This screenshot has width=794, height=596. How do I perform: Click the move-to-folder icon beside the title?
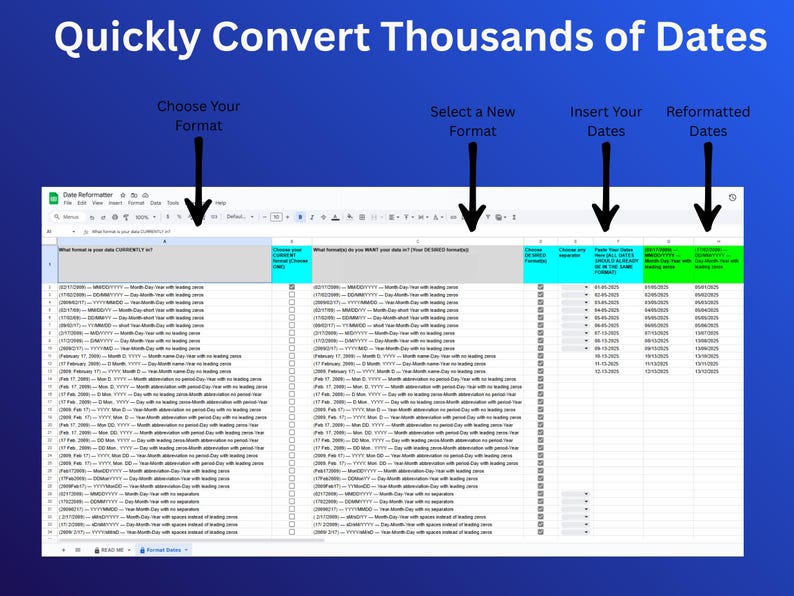pyautogui.click(x=134, y=195)
